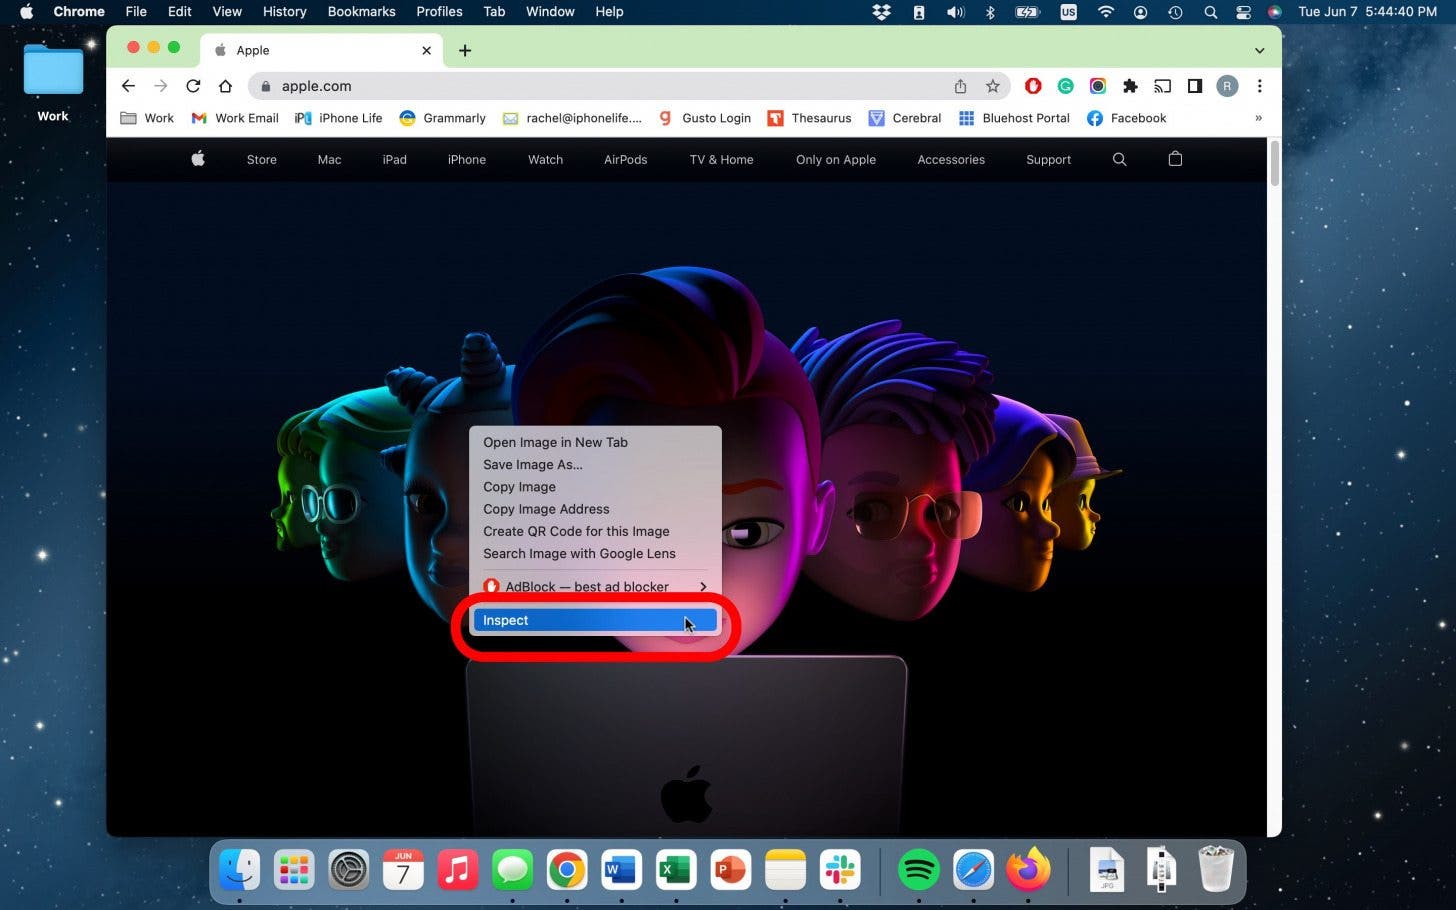This screenshot has height=910, width=1456.
Task: Visit the Watch page
Action: [x=545, y=160]
